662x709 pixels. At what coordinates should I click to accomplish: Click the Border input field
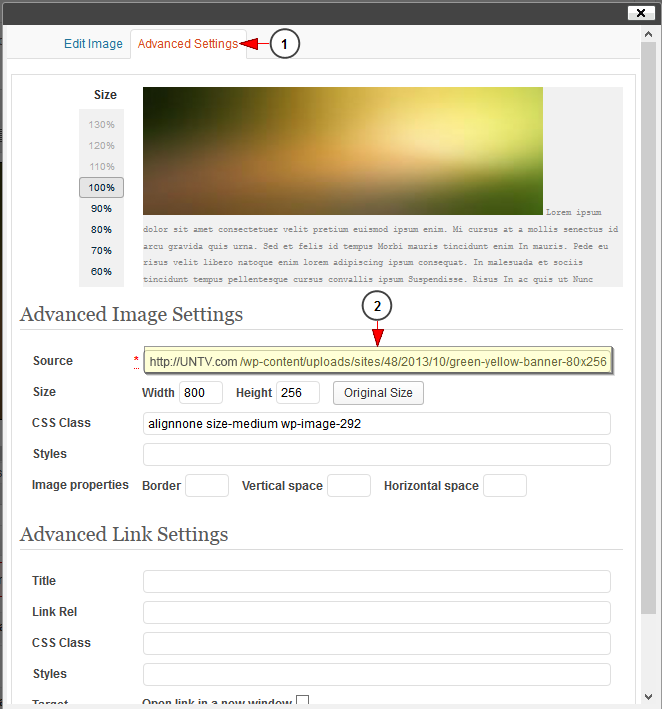click(207, 486)
